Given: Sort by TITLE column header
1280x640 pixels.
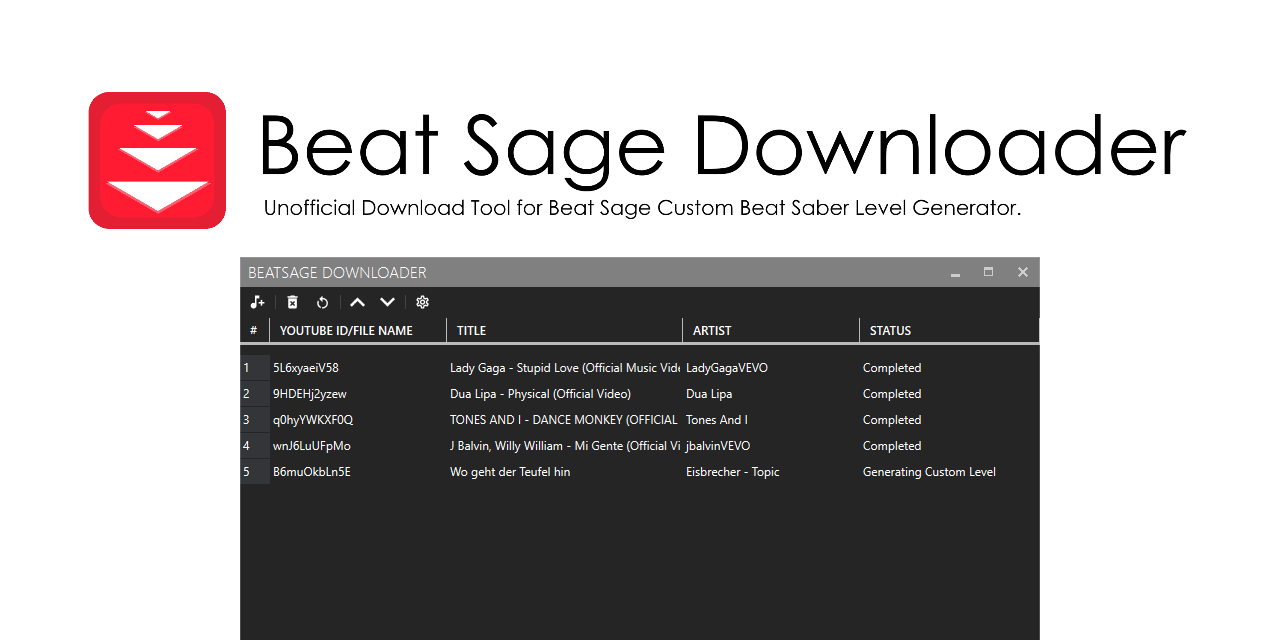Looking at the screenshot, I should [x=471, y=330].
